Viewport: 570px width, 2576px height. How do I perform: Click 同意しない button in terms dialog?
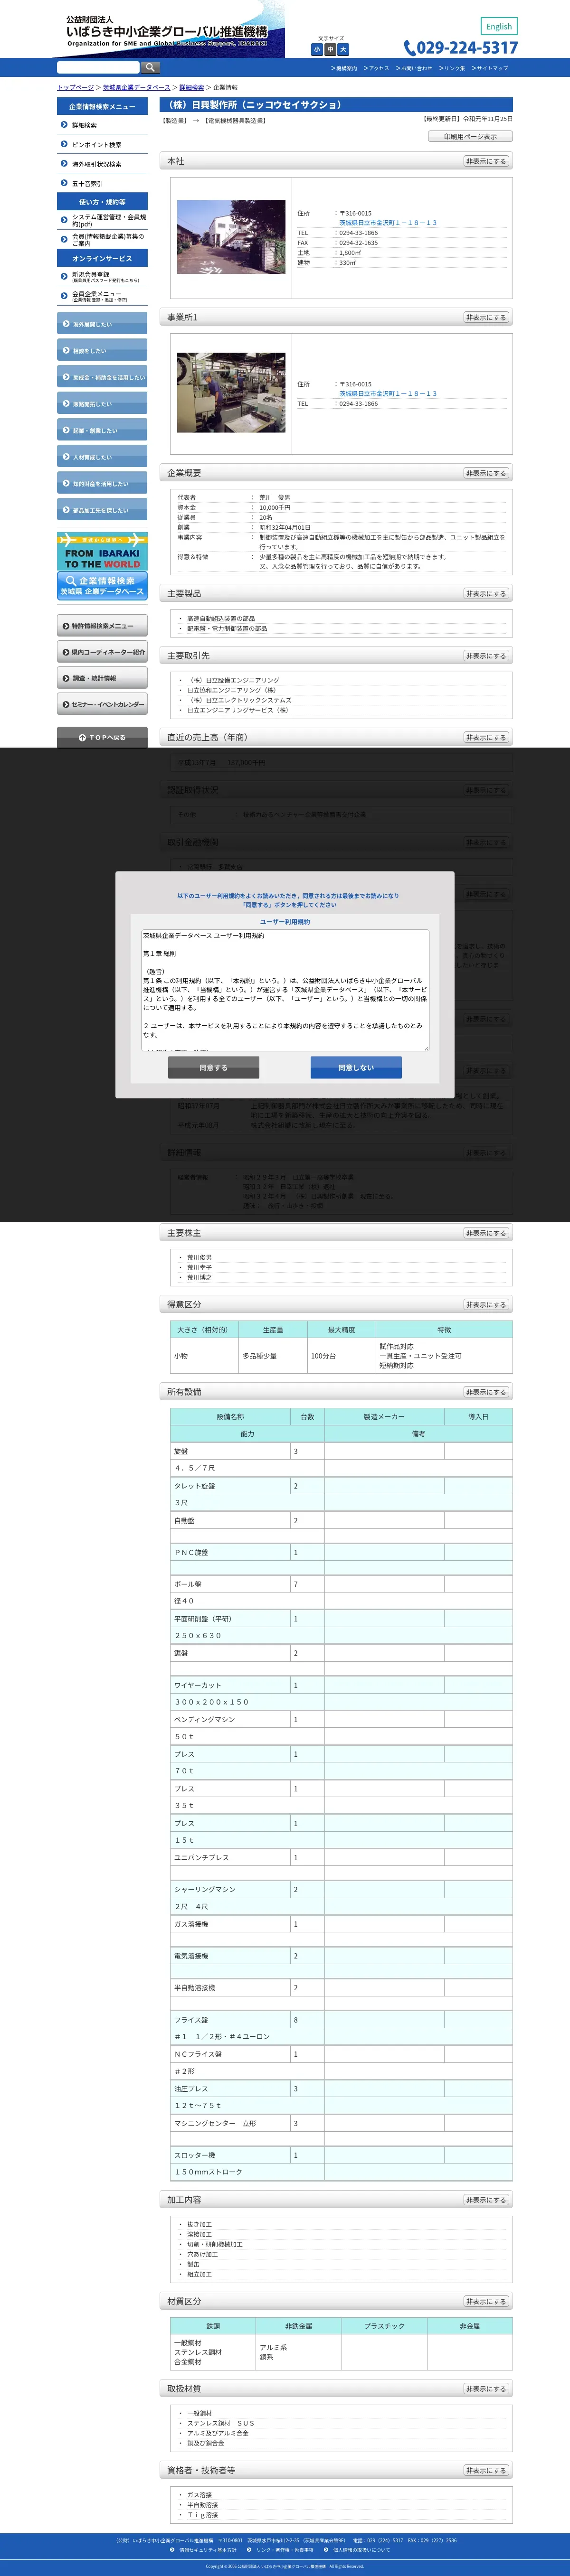point(356,1067)
